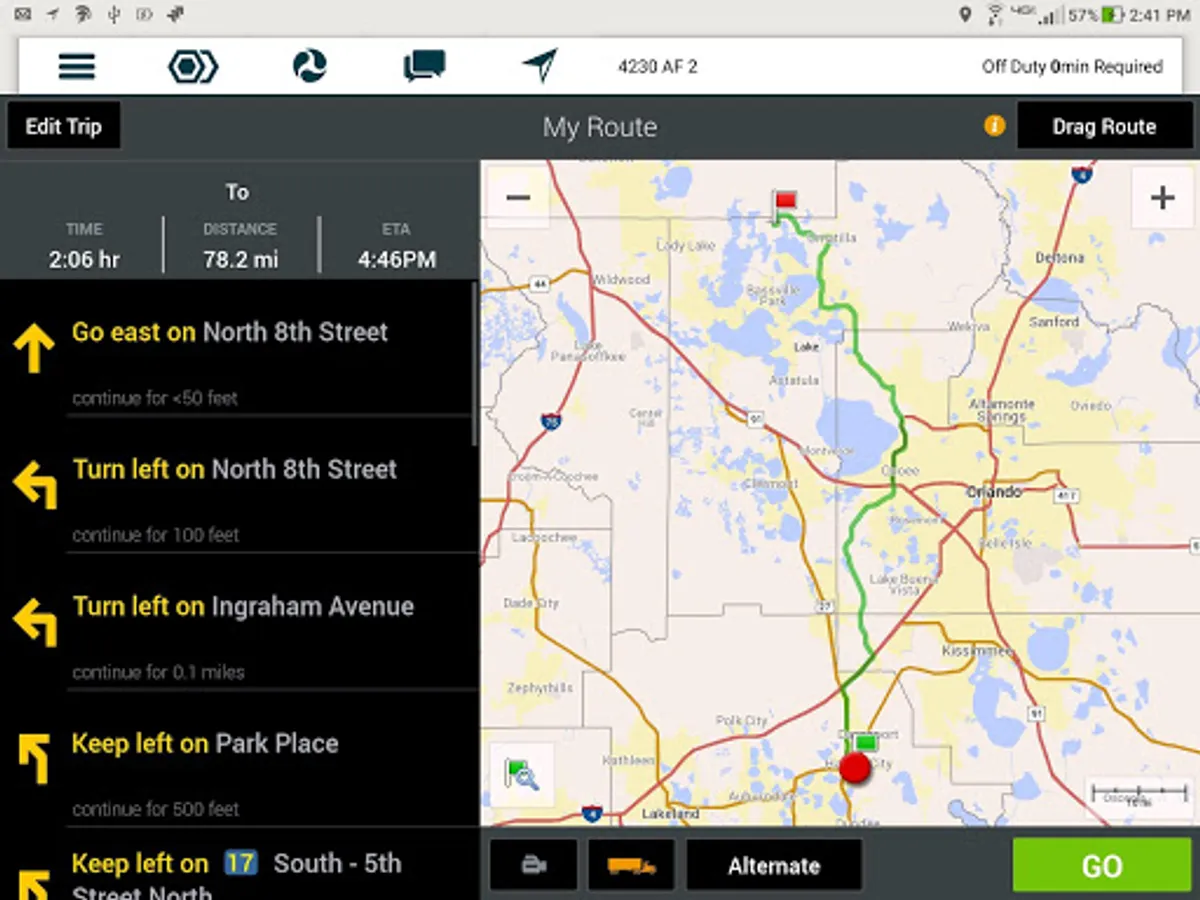The height and width of the screenshot is (900, 1200).
Task: Tap the 4230 AF 2 vehicle label
Action: (658, 67)
